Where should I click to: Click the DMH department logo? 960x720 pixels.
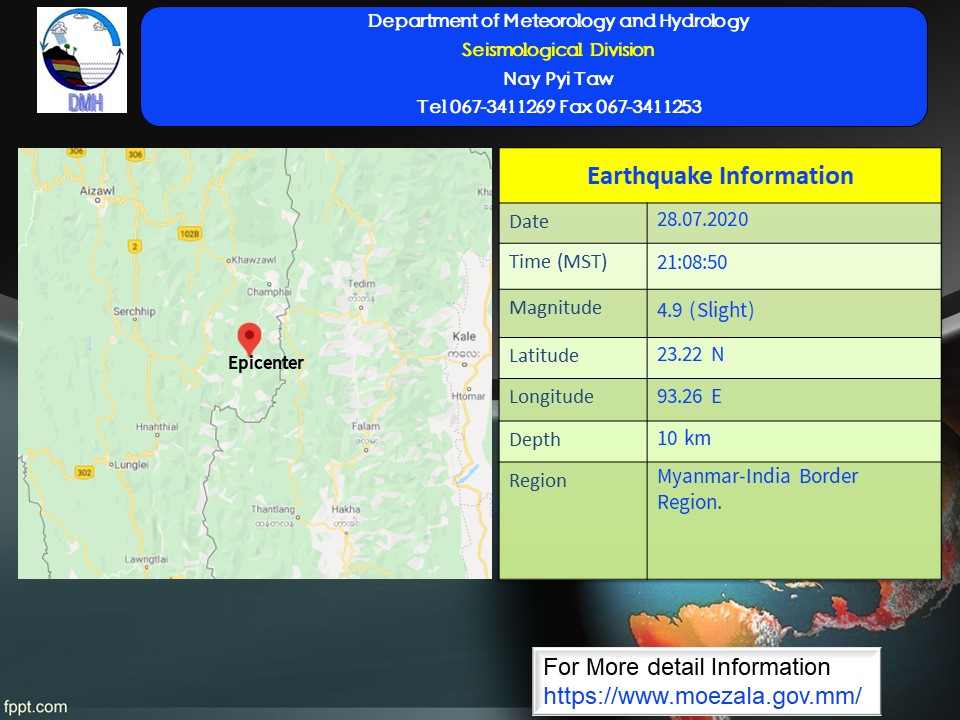[82, 60]
